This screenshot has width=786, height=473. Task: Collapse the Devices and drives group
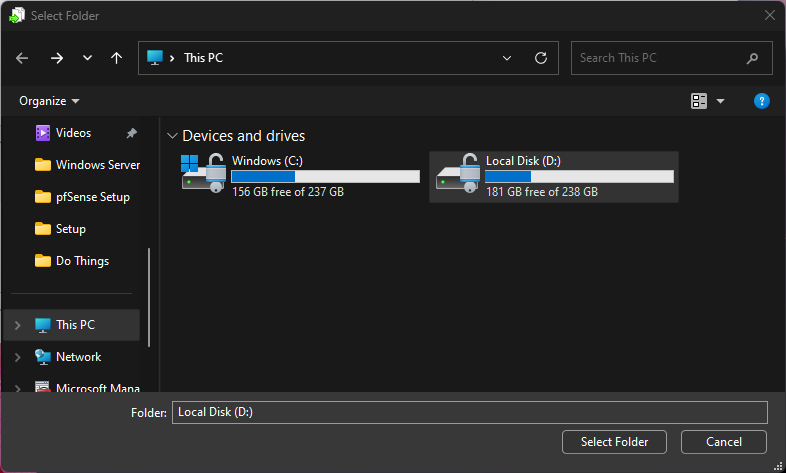click(173, 136)
